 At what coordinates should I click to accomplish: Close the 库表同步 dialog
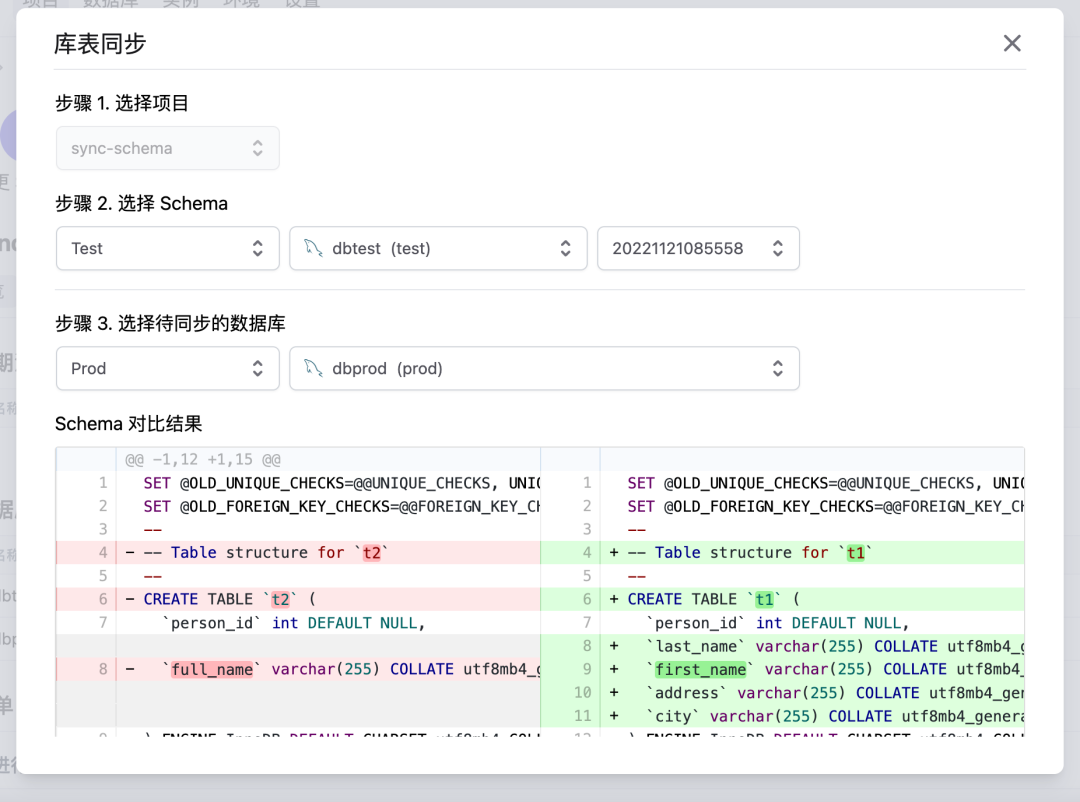click(1012, 43)
